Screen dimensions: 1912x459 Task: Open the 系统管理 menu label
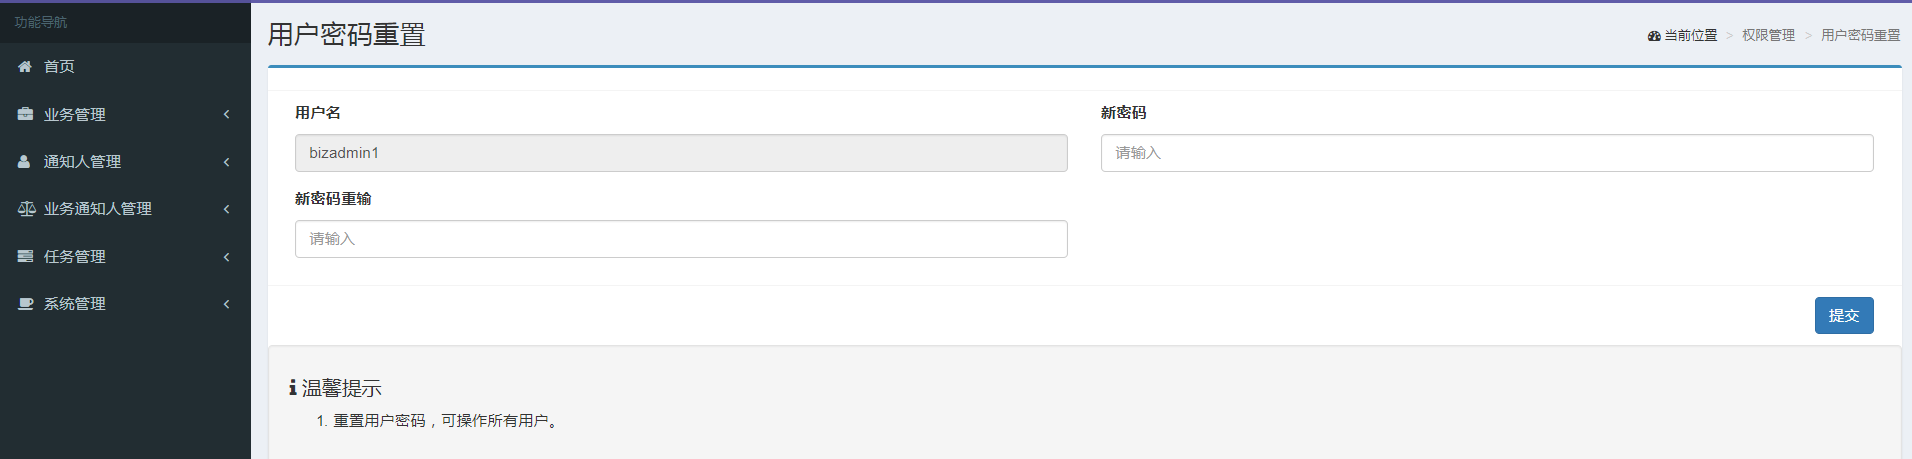click(x=75, y=304)
